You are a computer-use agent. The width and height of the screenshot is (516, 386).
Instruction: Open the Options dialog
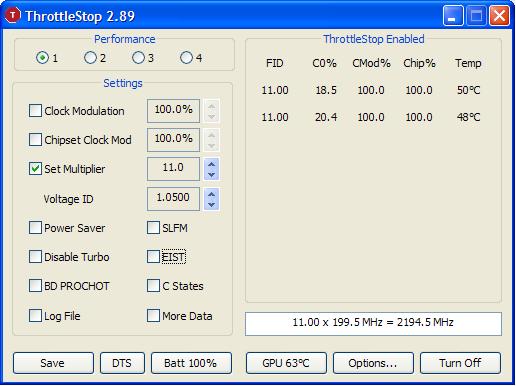(x=373, y=363)
